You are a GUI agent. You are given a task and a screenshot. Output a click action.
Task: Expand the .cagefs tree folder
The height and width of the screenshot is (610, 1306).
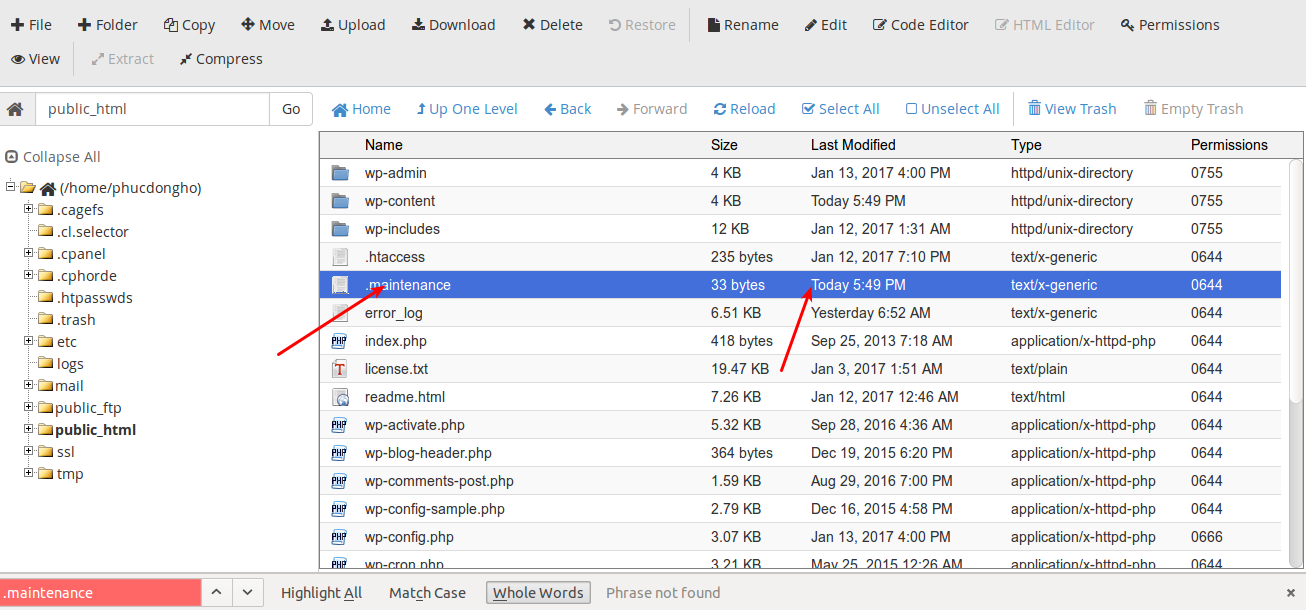(29, 210)
